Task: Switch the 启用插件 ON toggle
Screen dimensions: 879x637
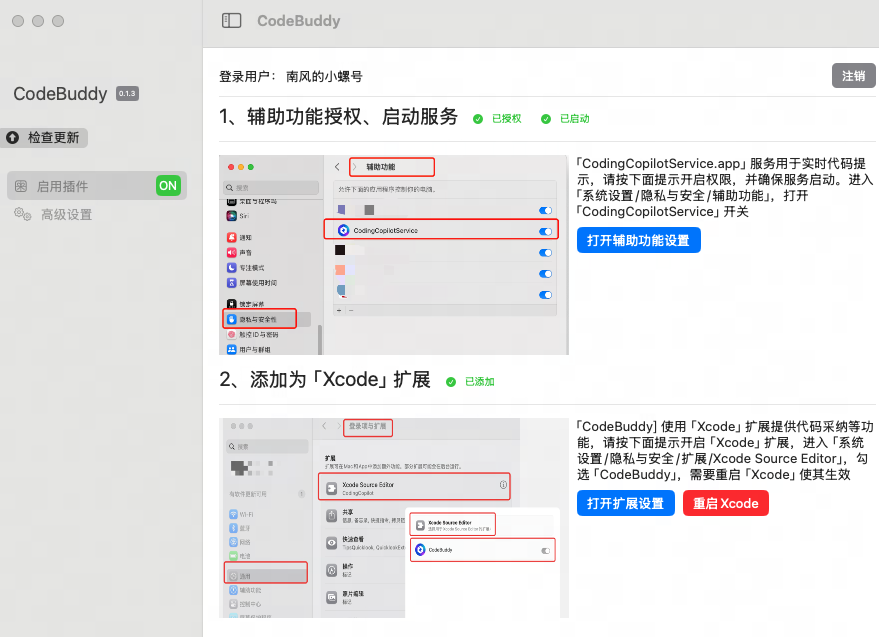Action: tap(168, 186)
